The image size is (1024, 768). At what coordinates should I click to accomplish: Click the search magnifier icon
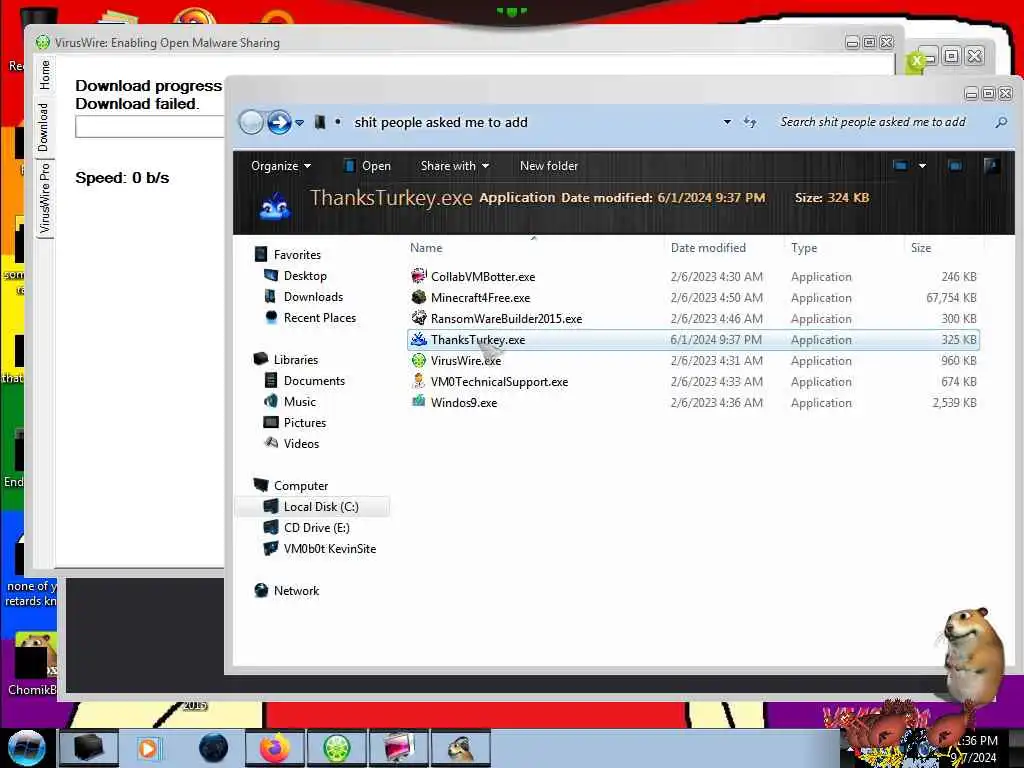click(x=1001, y=122)
